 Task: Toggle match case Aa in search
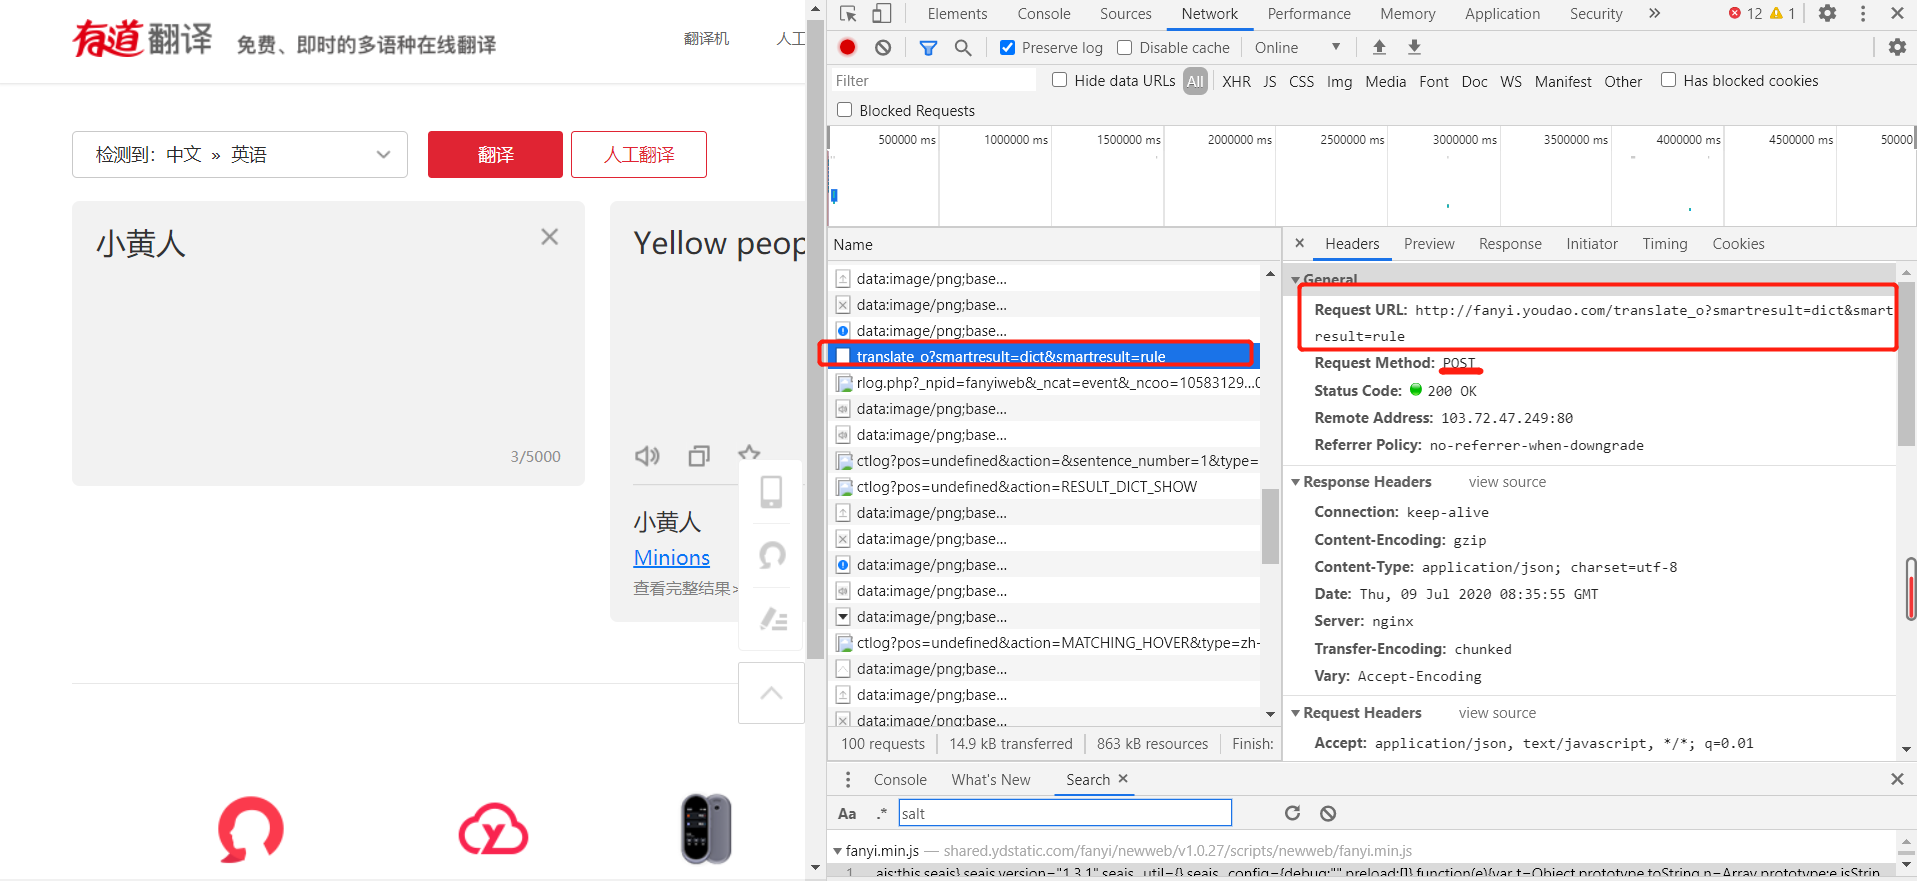point(847,813)
